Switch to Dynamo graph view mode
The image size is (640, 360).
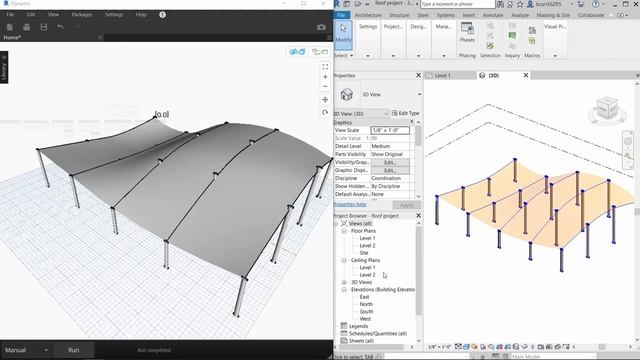(x=320, y=52)
